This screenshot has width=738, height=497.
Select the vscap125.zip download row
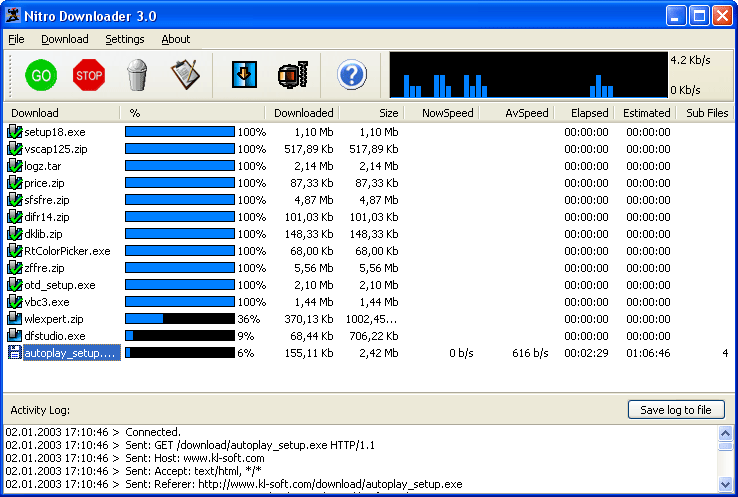click(369, 149)
